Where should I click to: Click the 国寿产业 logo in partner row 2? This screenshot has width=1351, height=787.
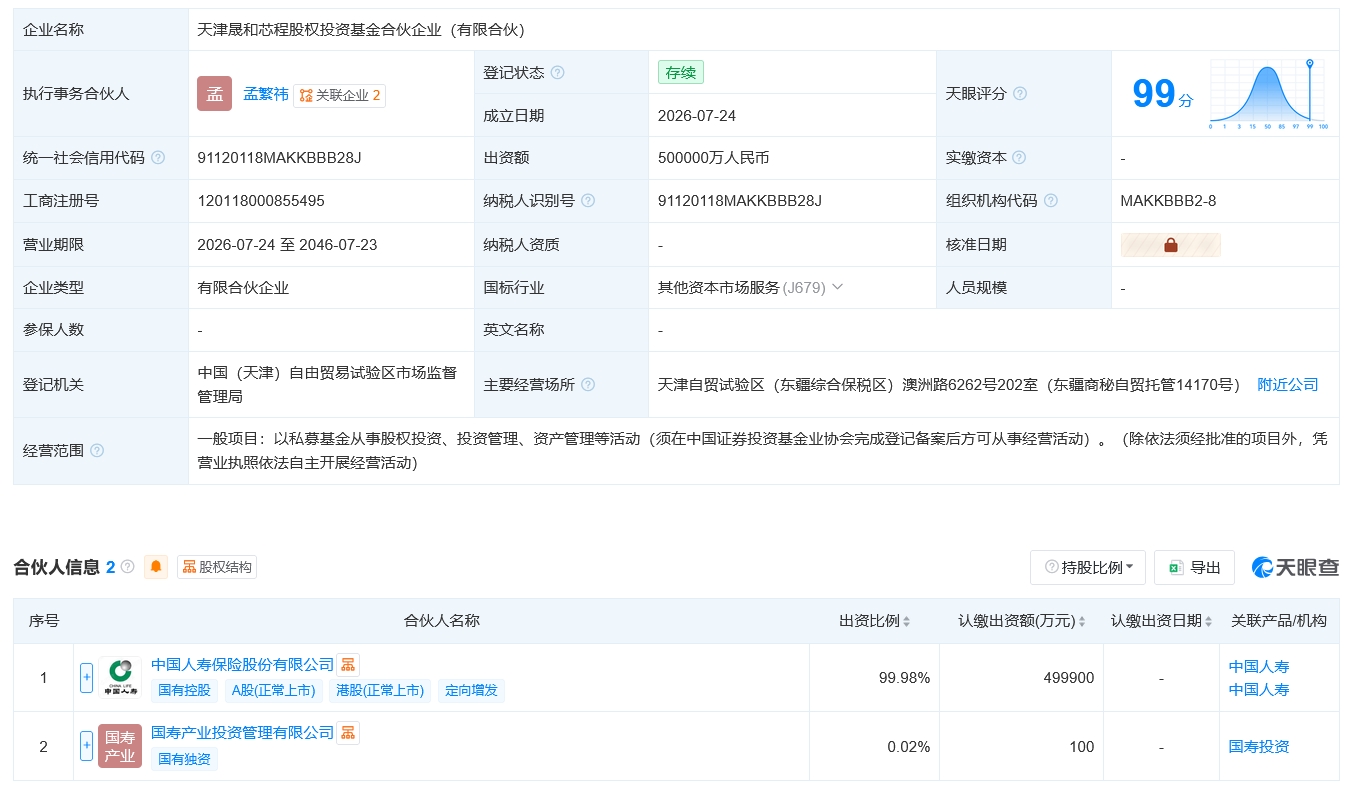point(120,746)
